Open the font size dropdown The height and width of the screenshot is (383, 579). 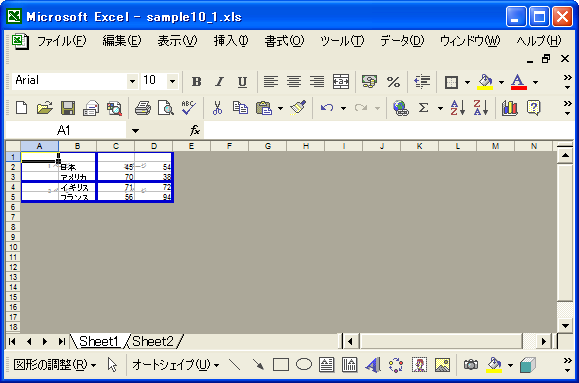tap(172, 81)
